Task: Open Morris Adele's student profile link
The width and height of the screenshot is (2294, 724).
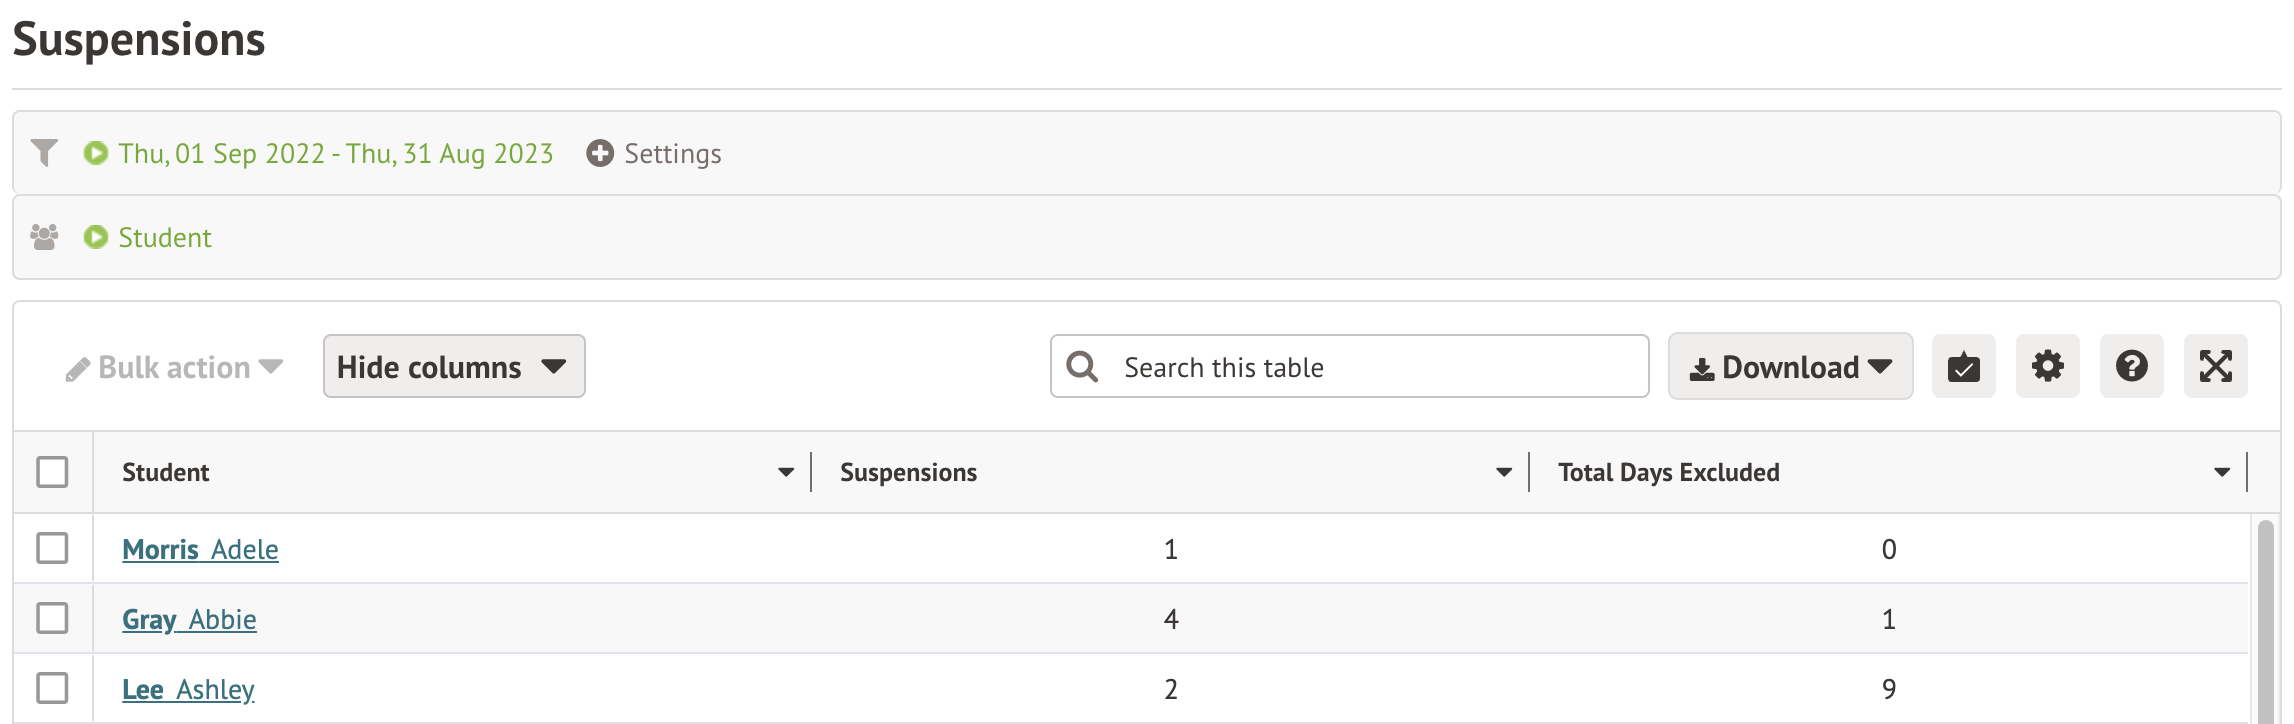Action: tap(200, 549)
